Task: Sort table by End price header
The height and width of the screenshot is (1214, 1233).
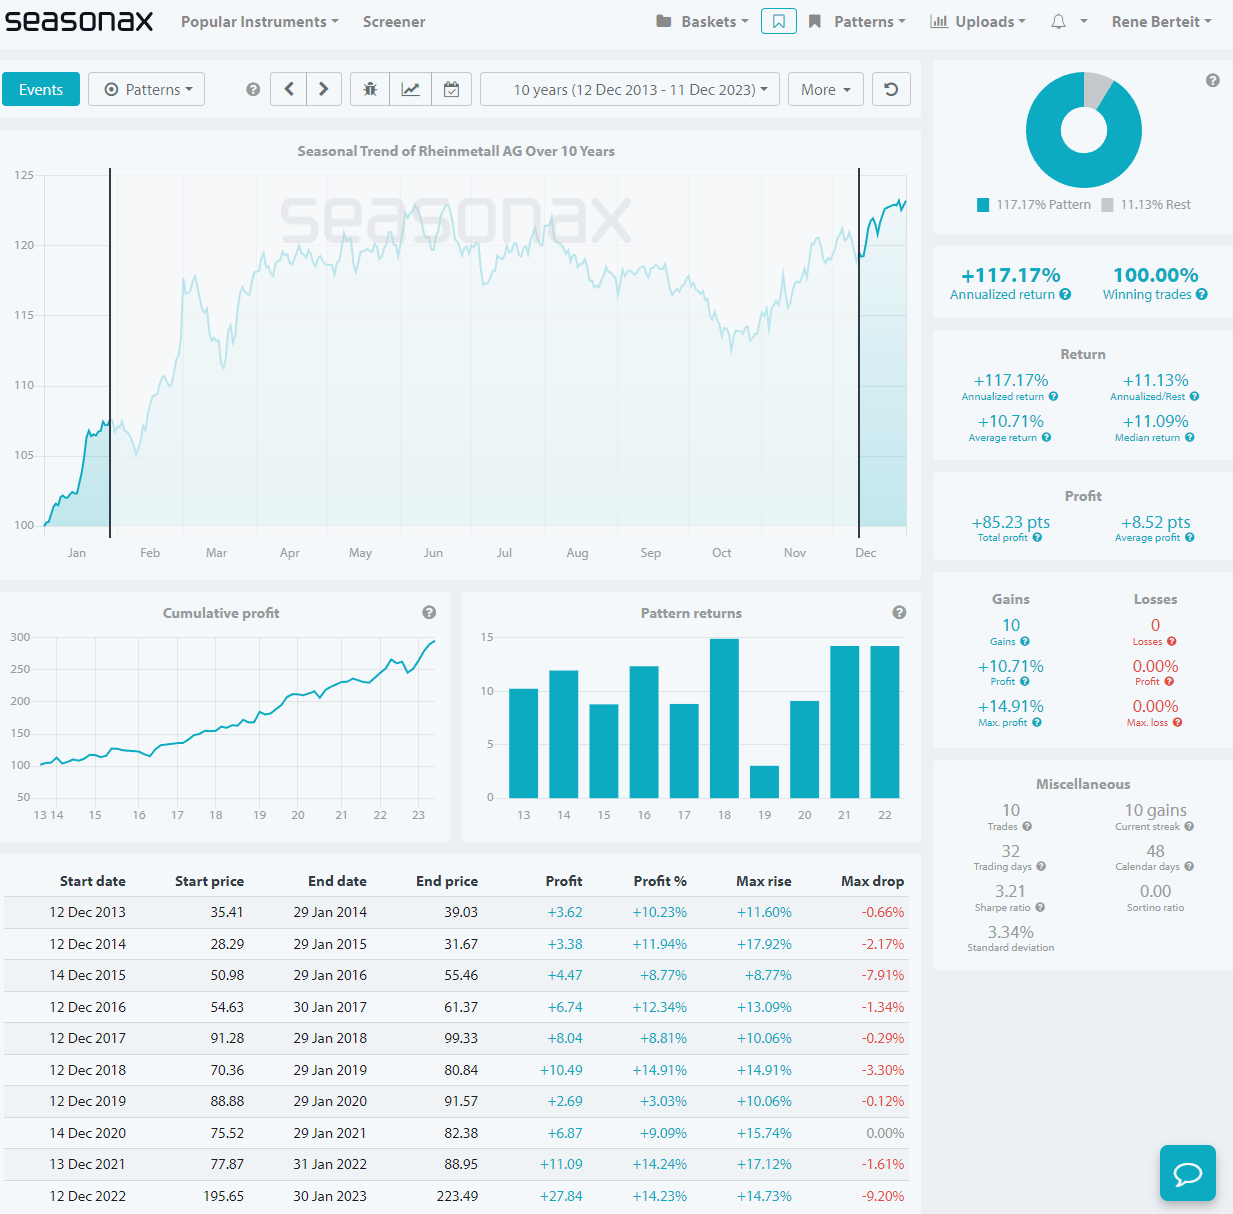Action: click(447, 881)
